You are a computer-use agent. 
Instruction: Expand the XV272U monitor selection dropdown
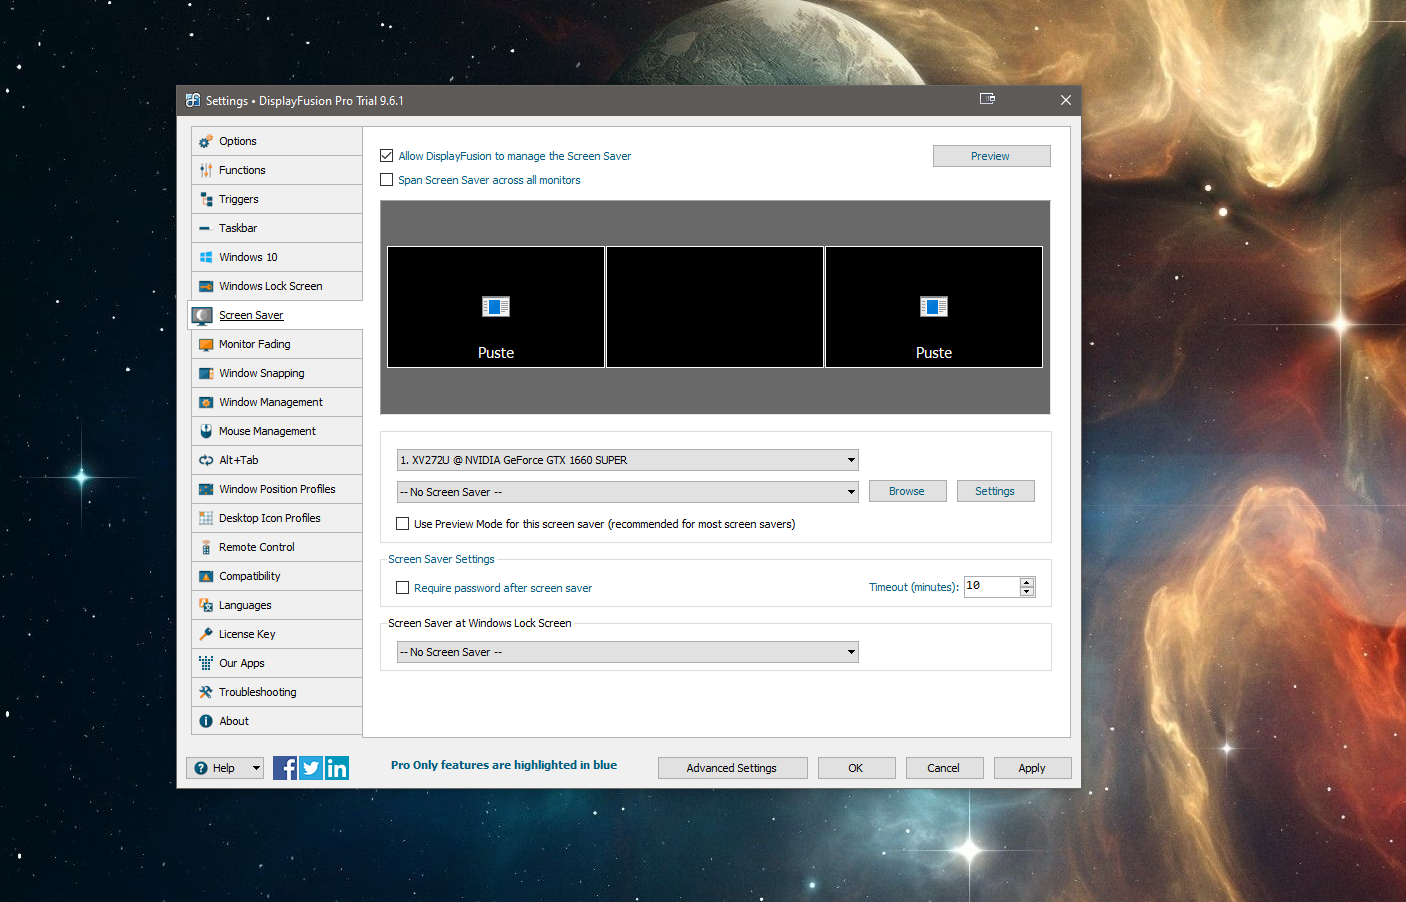(x=851, y=460)
